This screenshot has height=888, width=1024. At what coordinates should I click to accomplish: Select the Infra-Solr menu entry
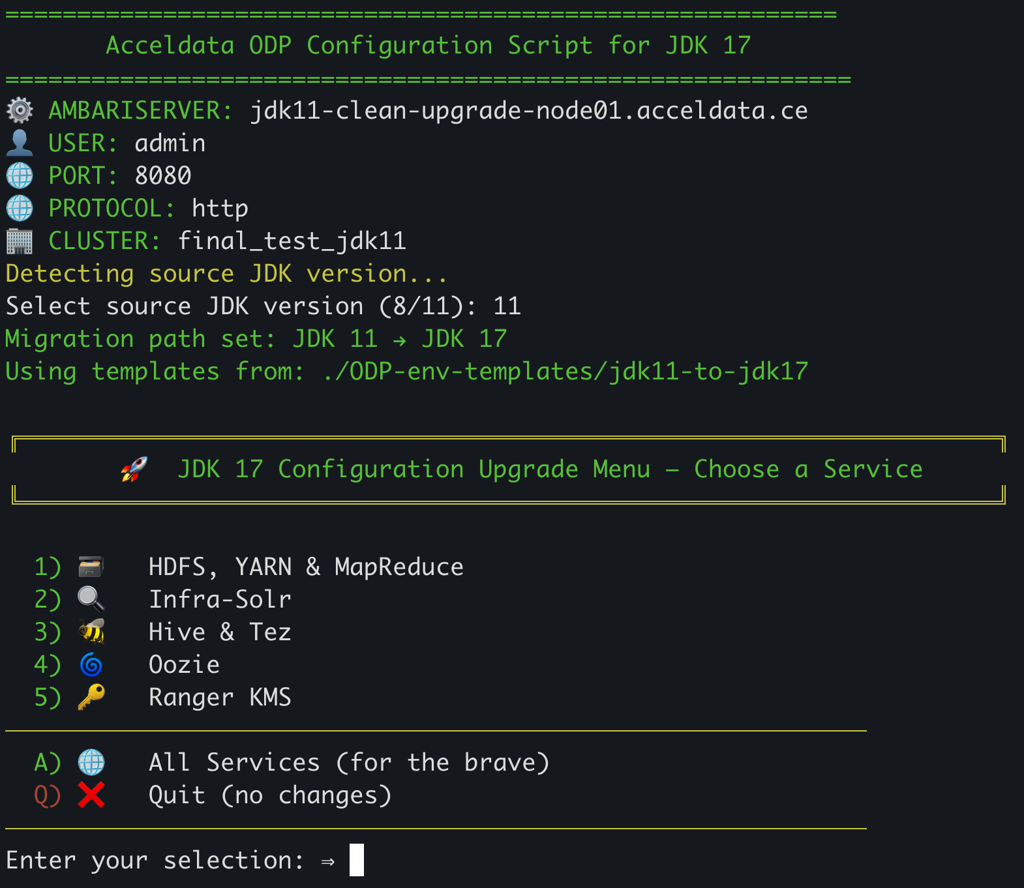(219, 600)
